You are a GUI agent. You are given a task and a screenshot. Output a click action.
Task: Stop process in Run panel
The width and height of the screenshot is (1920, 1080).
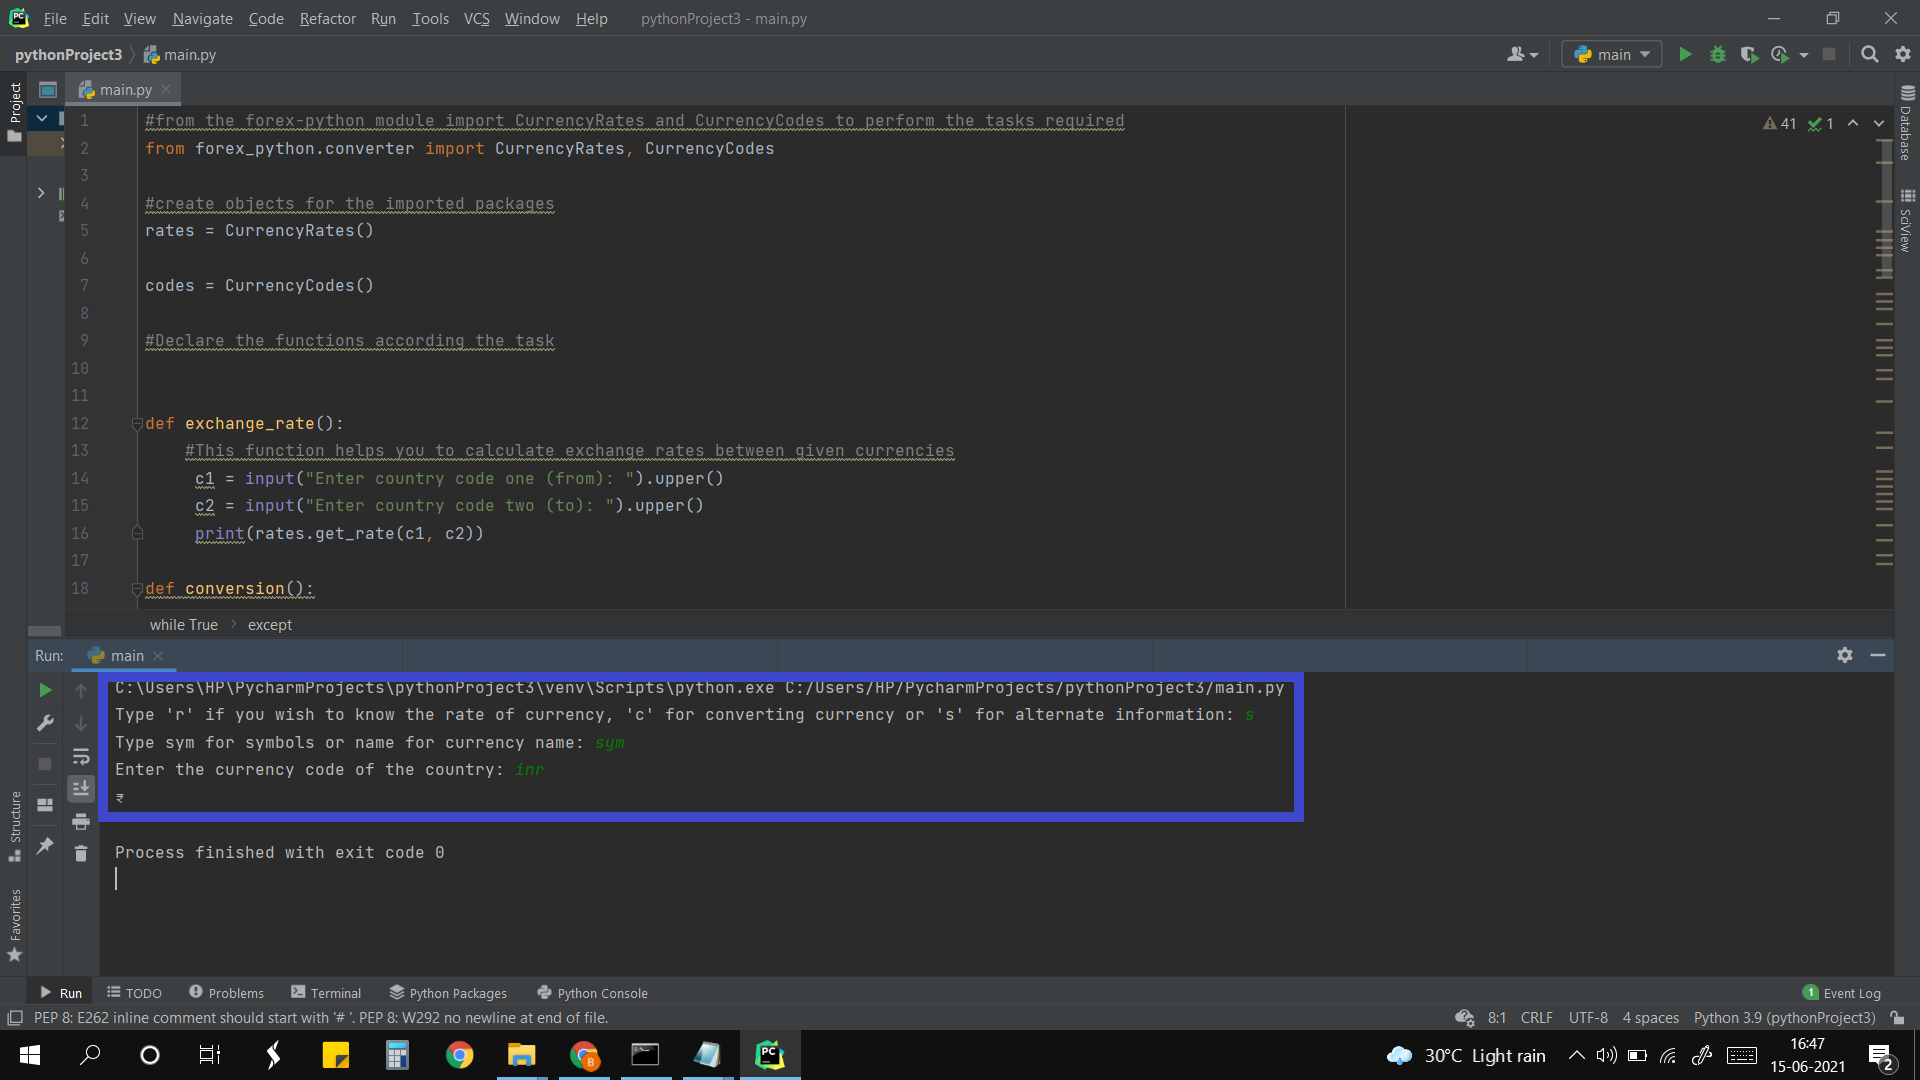click(x=45, y=764)
